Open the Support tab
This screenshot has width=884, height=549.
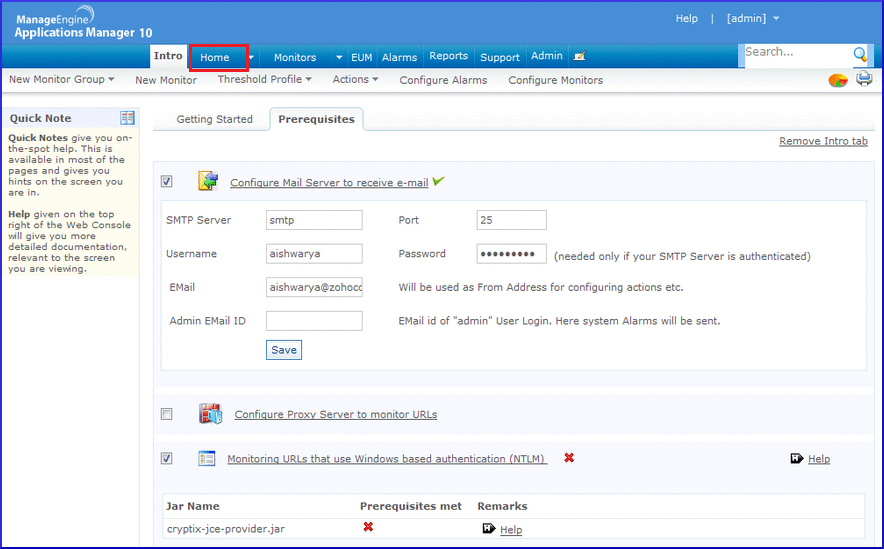[x=500, y=57]
